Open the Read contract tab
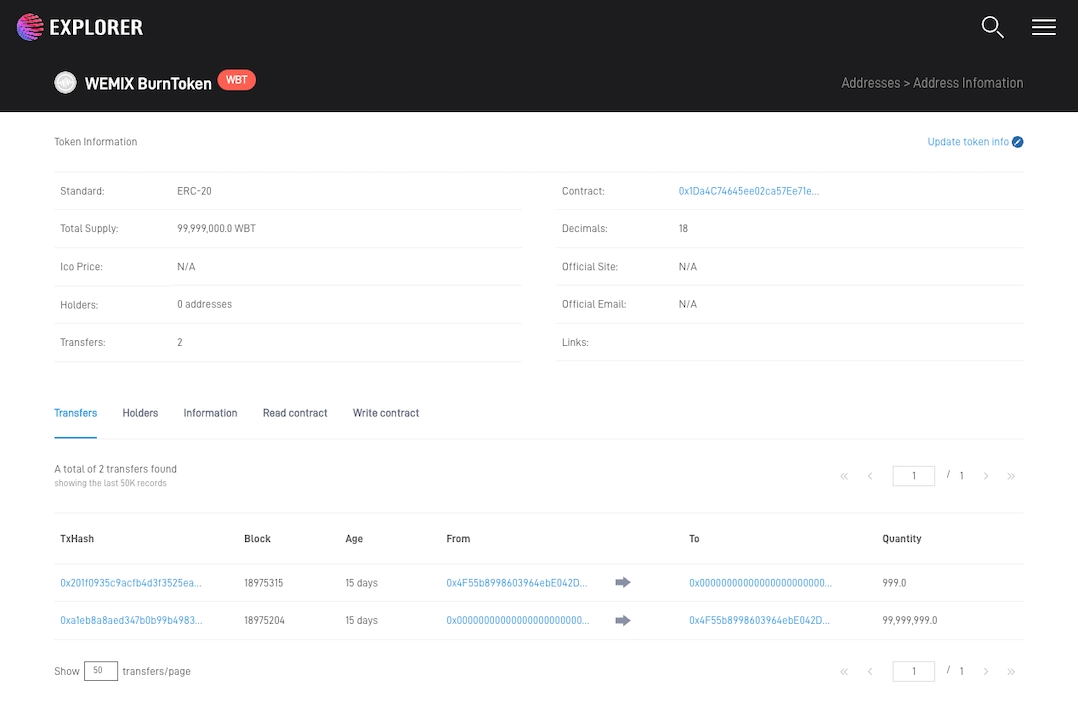This screenshot has width=1078, height=727. 295,413
